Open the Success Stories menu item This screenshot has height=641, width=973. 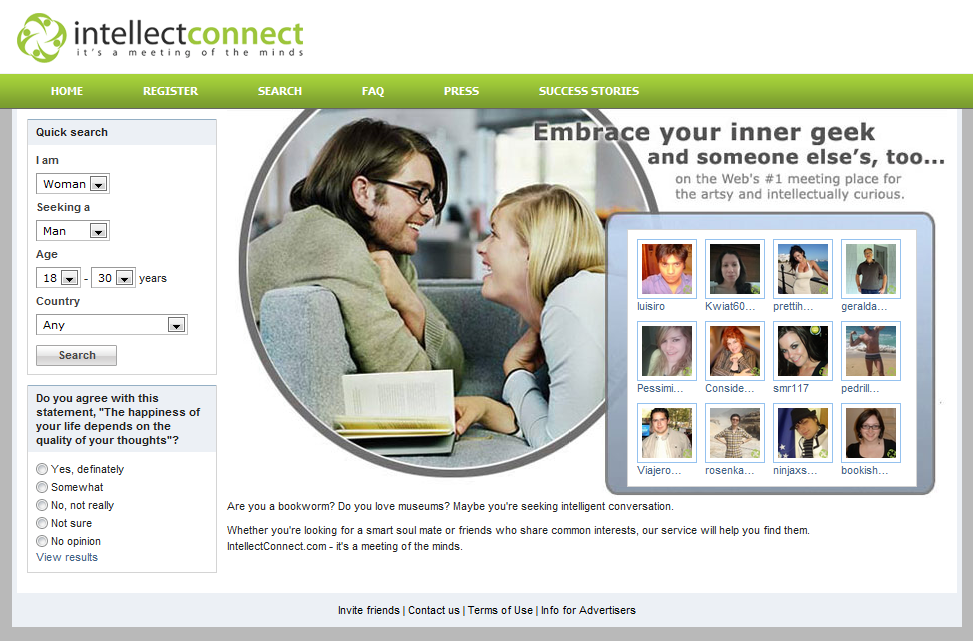coord(589,91)
